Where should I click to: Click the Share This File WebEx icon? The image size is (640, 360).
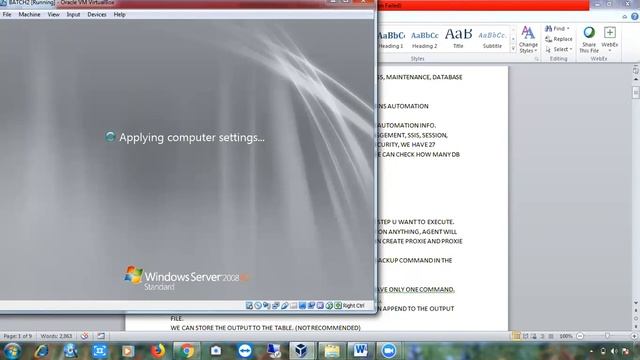coord(589,40)
